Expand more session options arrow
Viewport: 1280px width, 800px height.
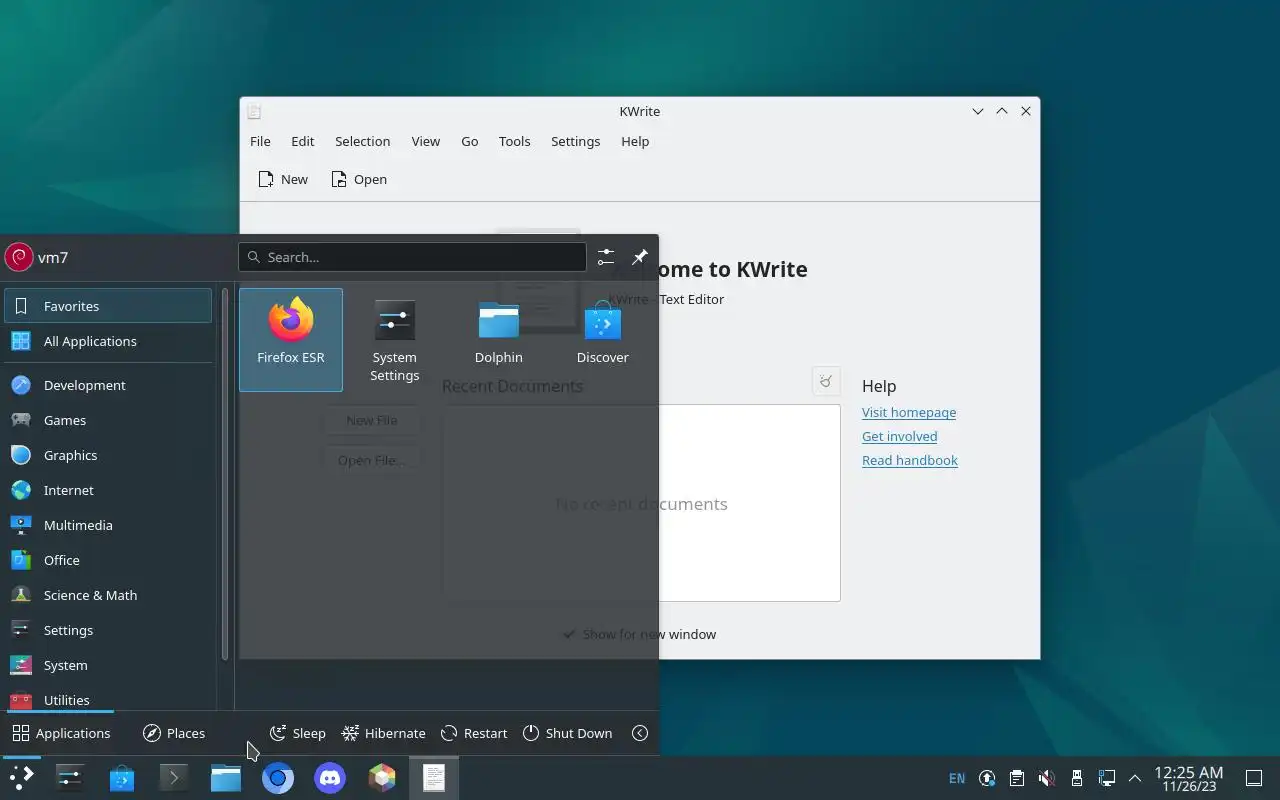[640, 733]
